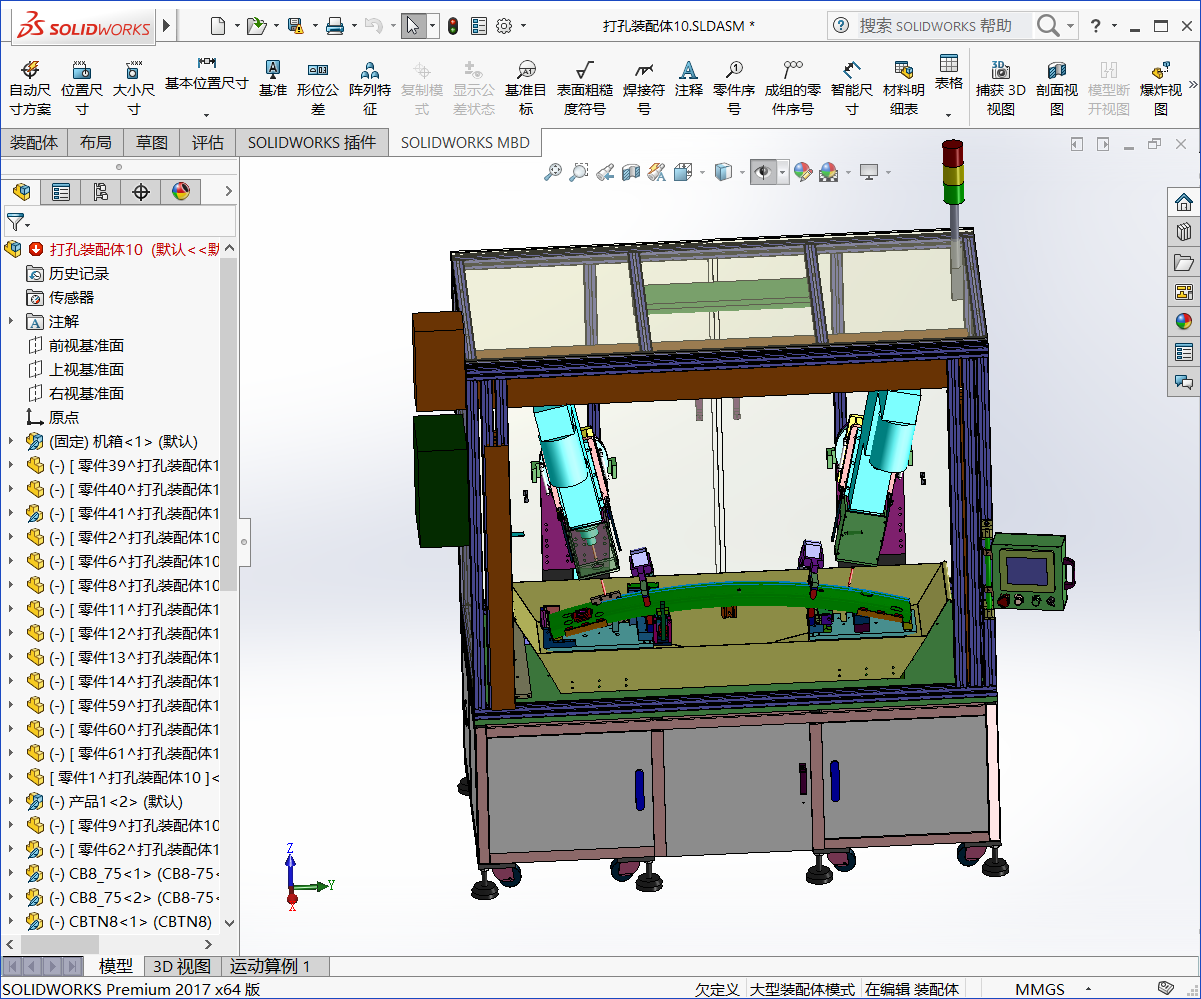1201x999 pixels.
Task: Open dropdown arrow next to Open file
Action: [x=276, y=26]
